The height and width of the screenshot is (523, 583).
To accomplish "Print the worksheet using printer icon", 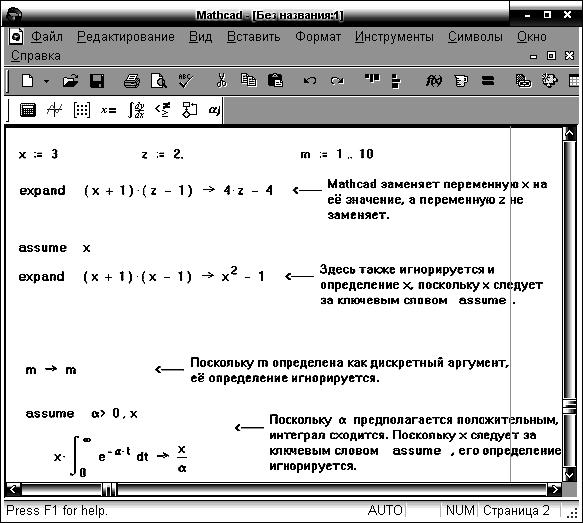I will 132,80.
